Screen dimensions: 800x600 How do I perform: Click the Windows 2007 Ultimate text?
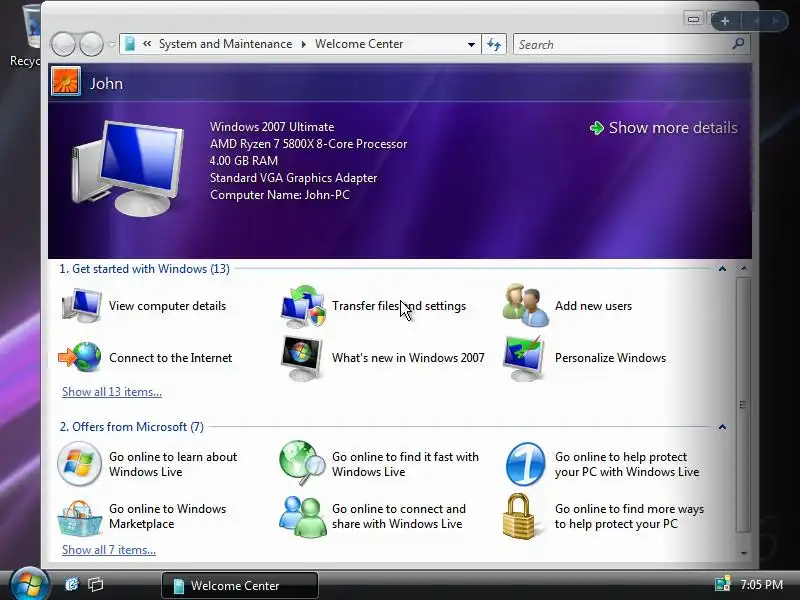(272, 127)
